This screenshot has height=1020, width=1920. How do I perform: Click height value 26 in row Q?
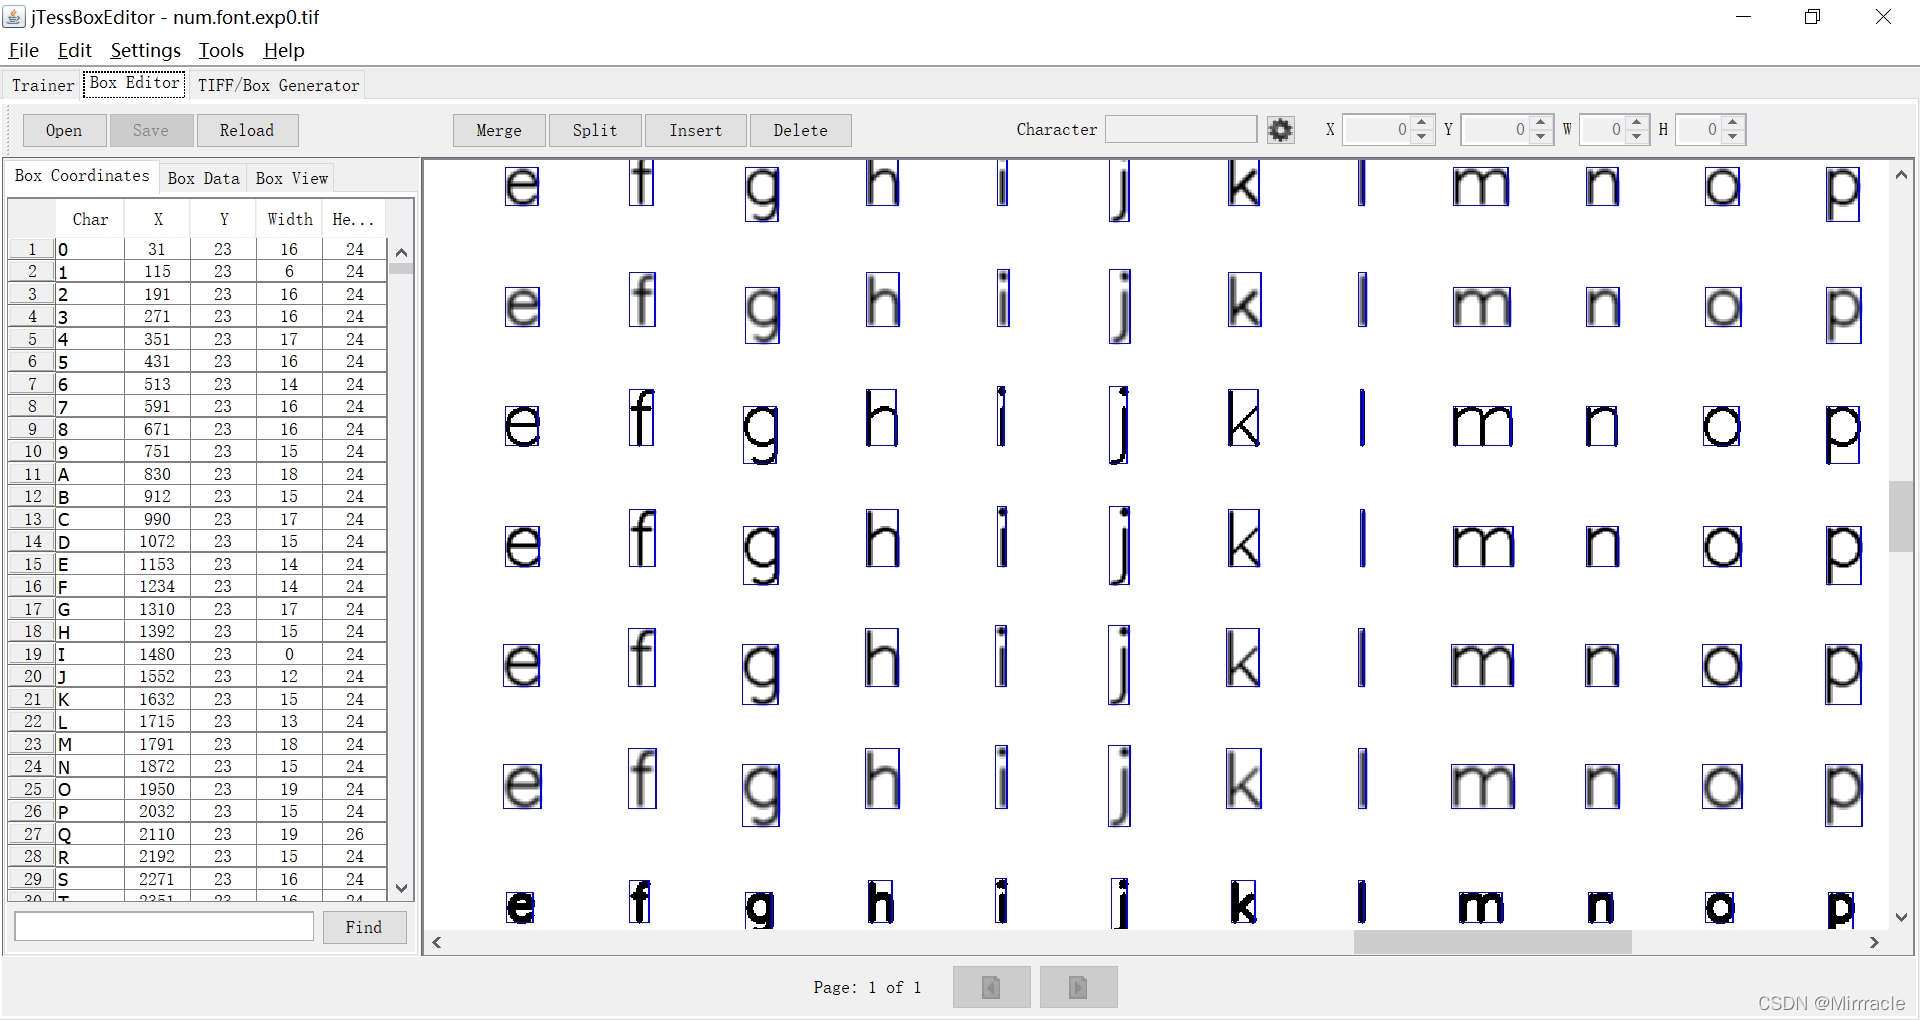click(x=355, y=834)
